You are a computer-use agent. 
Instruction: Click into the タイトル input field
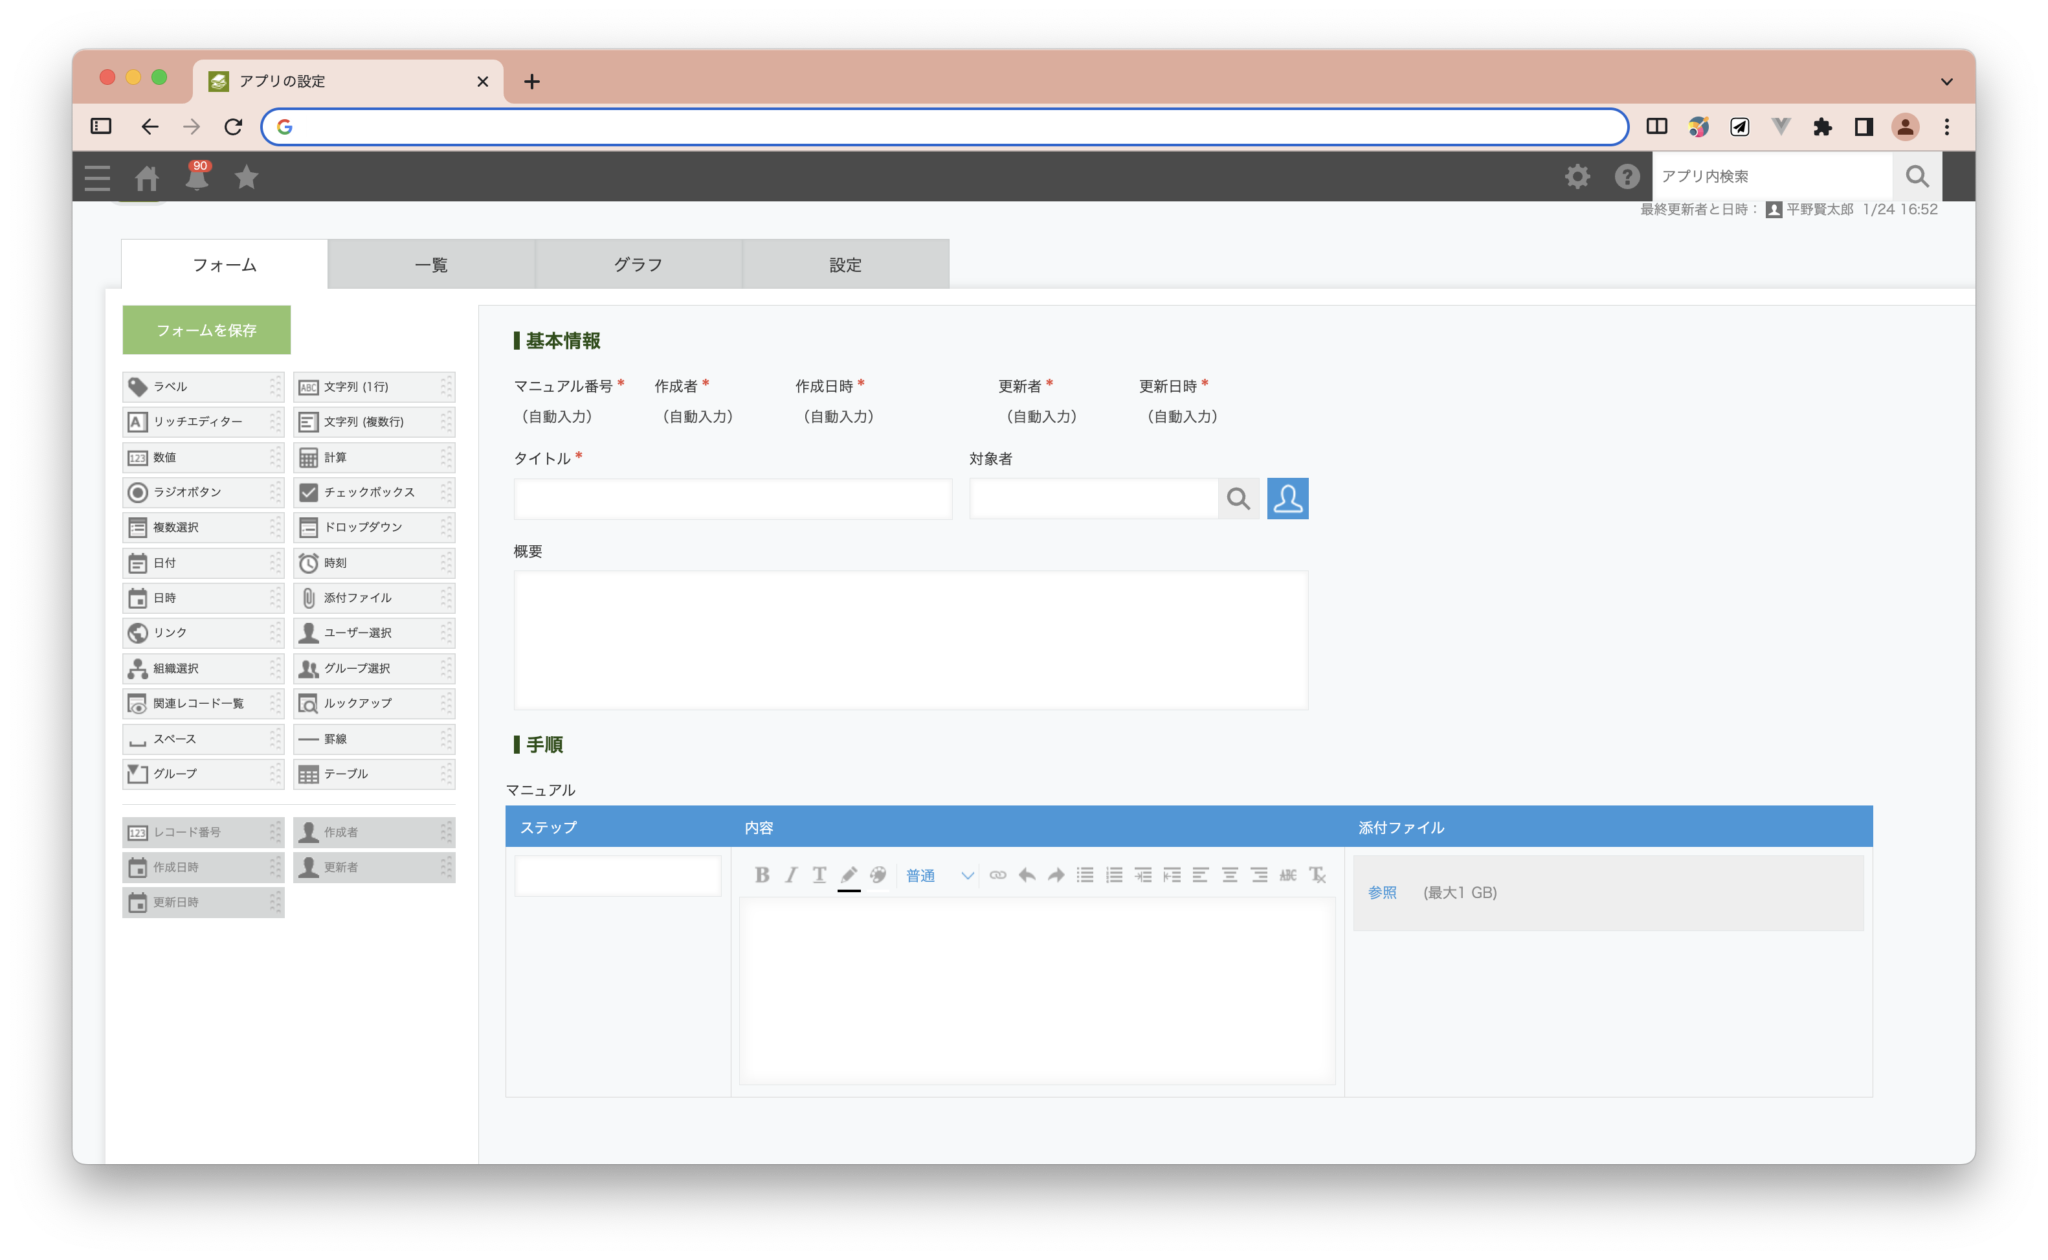pos(732,498)
